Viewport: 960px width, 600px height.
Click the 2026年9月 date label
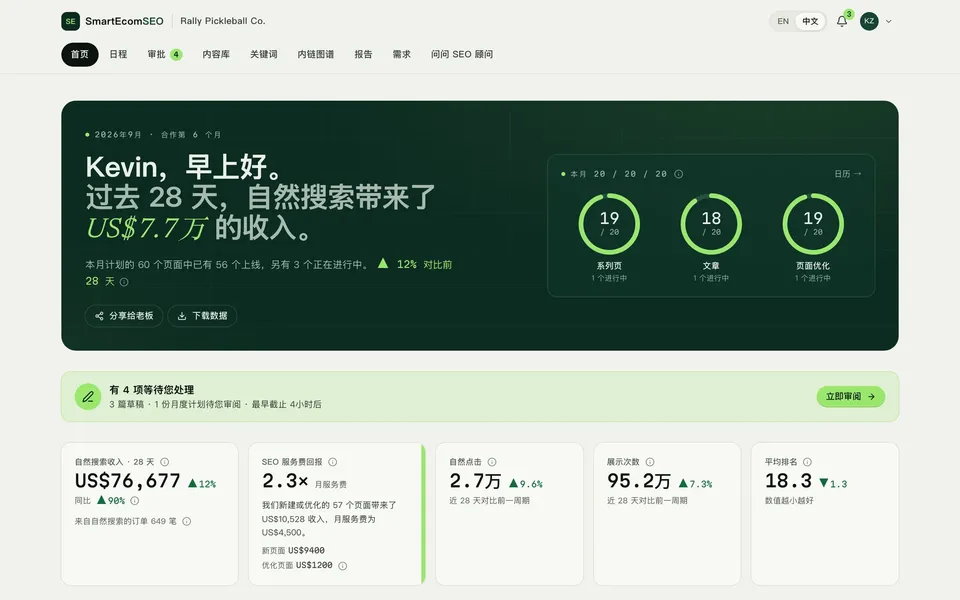pos(118,135)
